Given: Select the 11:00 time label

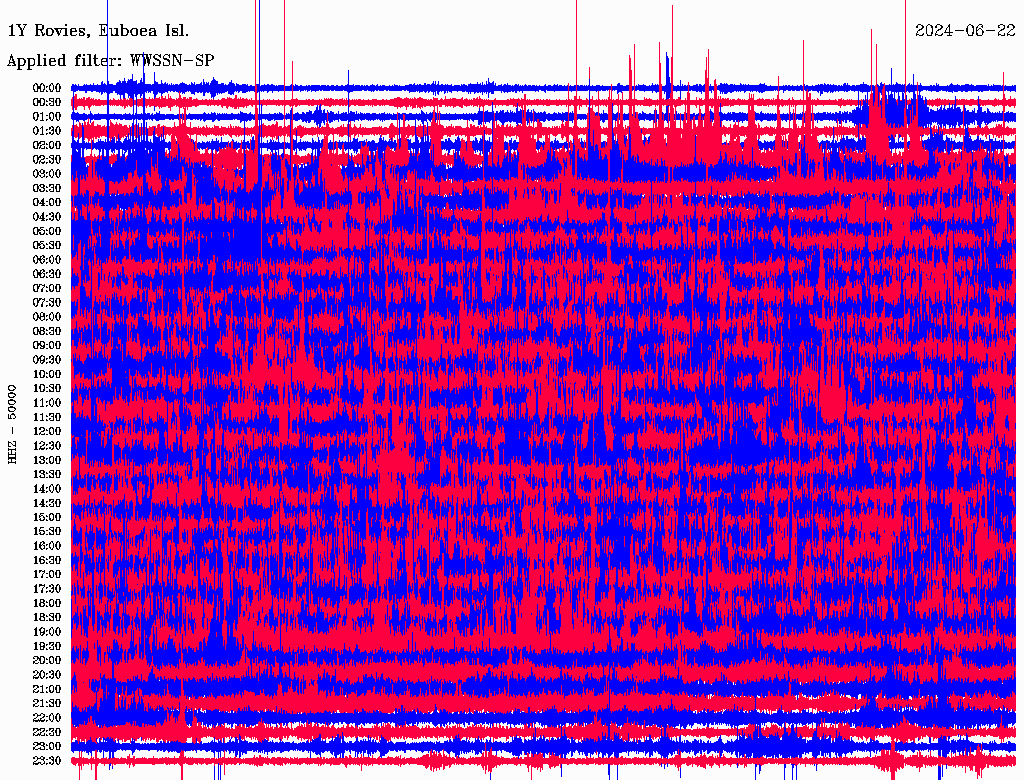Looking at the screenshot, I should [x=47, y=403].
